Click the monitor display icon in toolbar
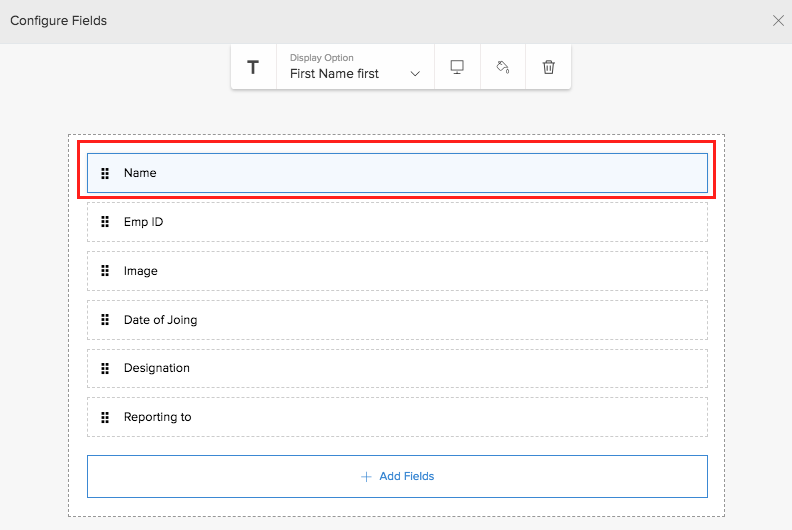The width and height of the screenshot is (792, 530). point(457,67)
